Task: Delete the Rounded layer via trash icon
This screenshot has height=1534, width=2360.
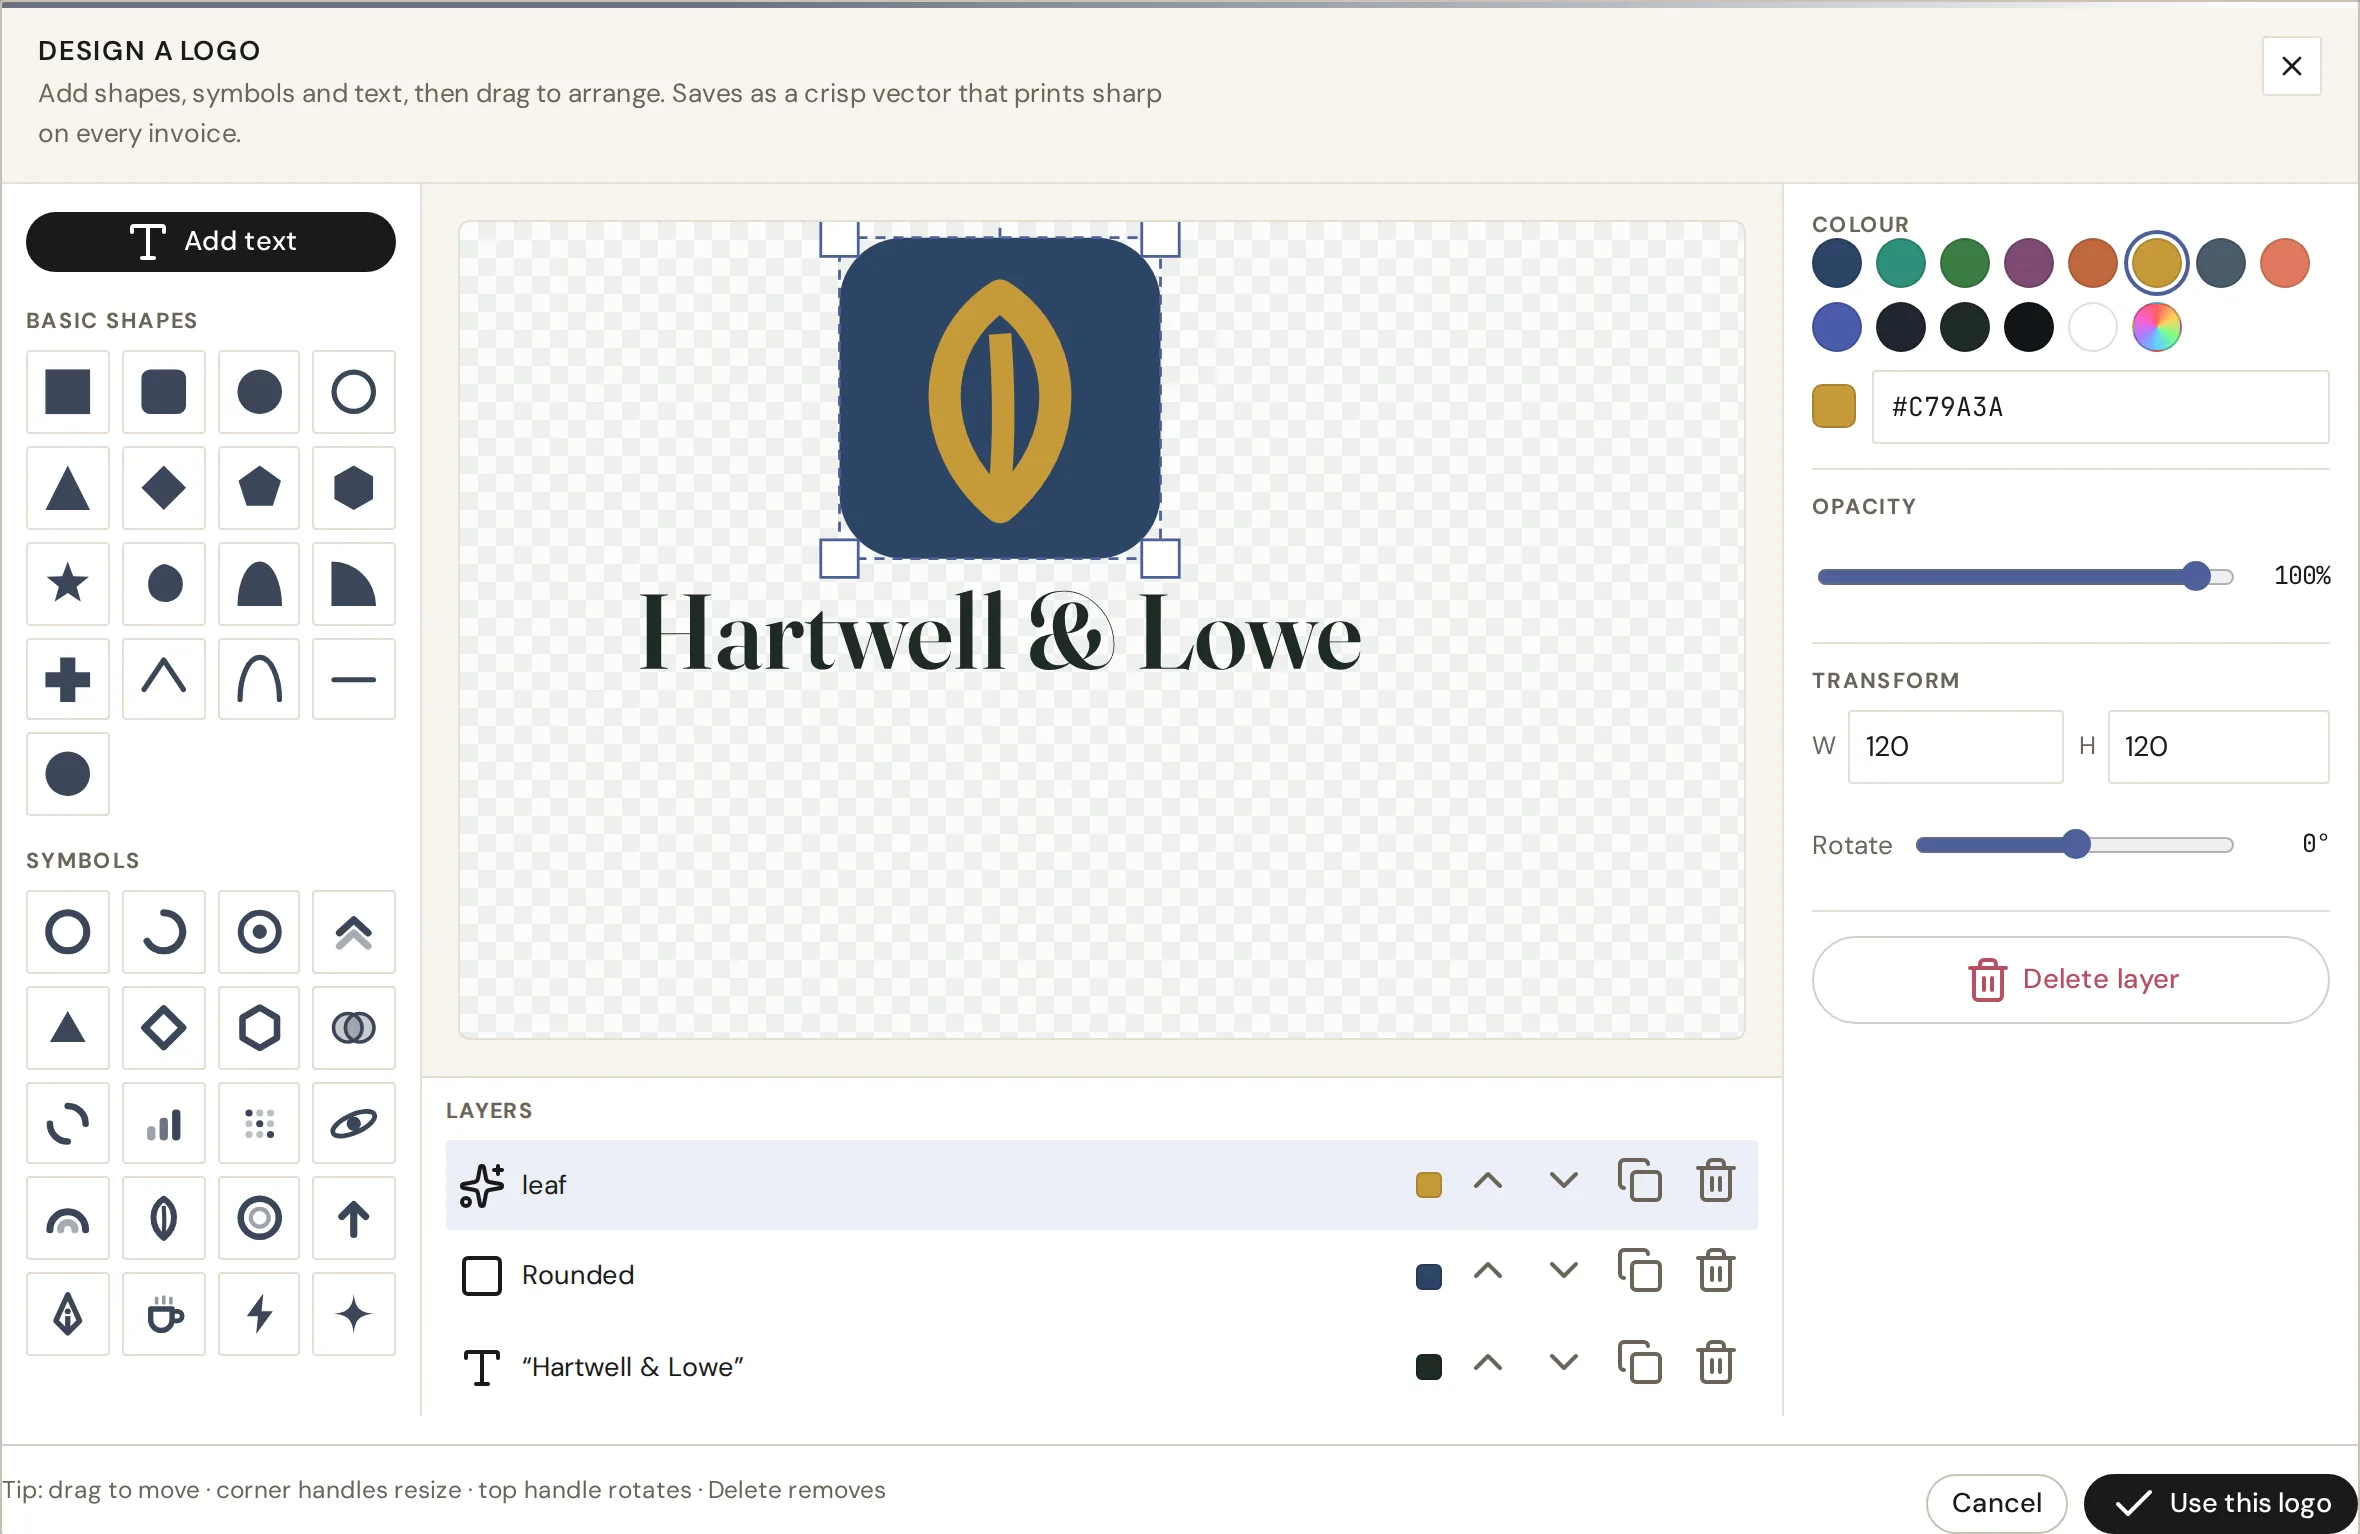Action: coord(1716,1272)
